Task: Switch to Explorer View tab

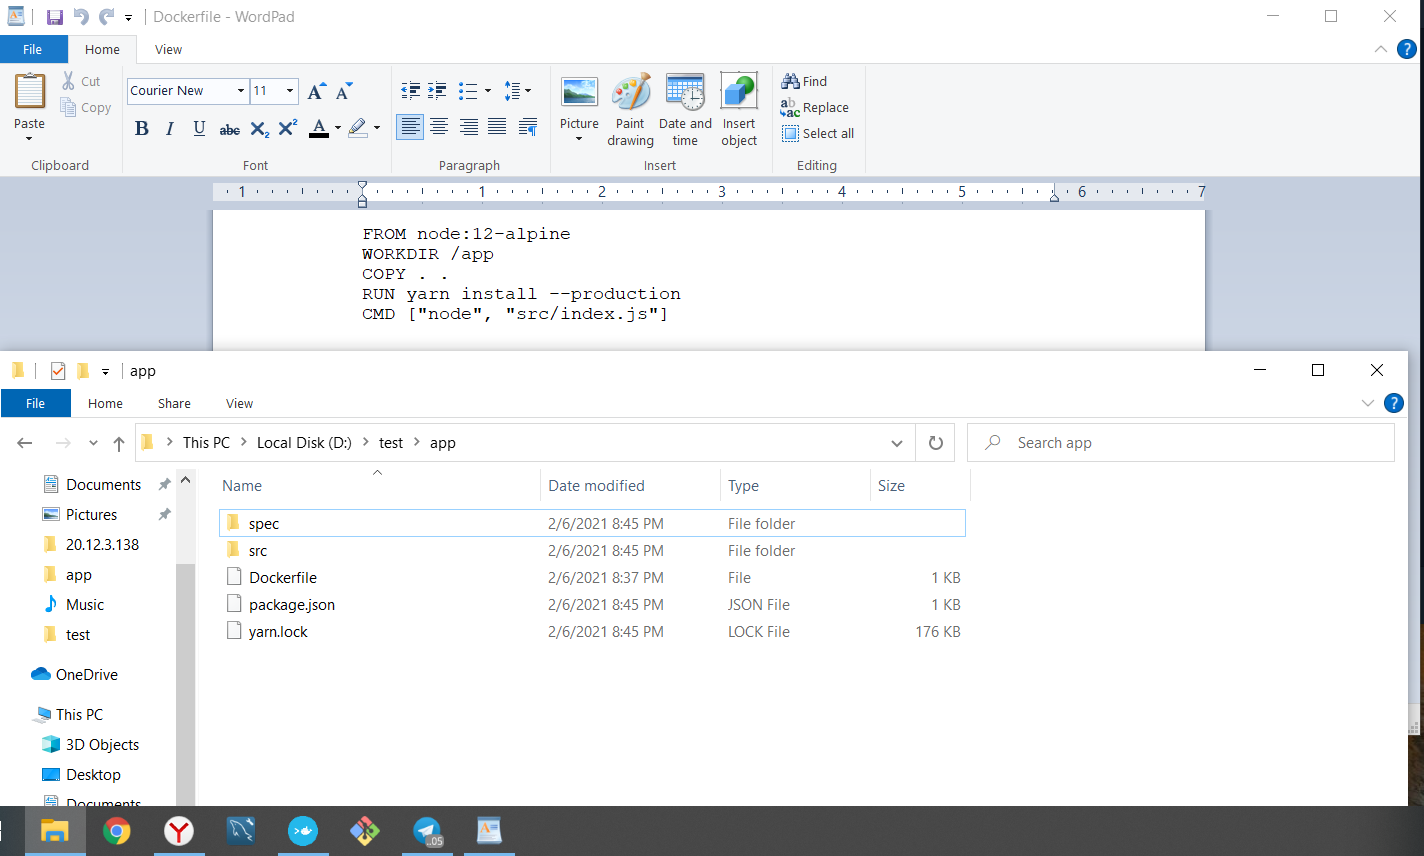Action: [239, 403]
